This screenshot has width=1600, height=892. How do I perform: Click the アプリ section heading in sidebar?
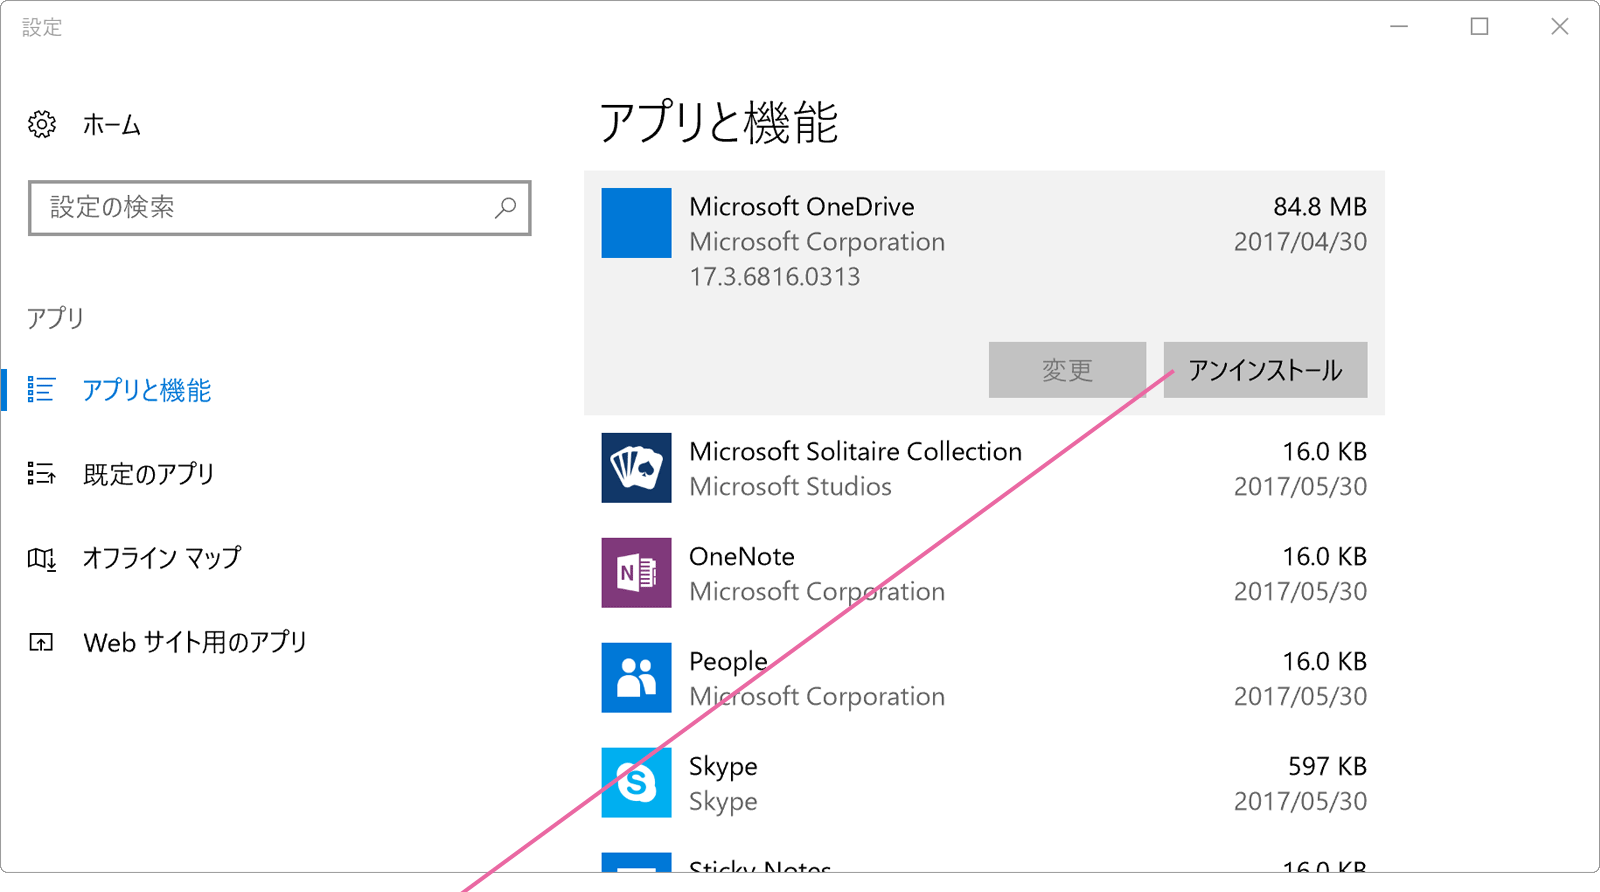click(55, 318)
